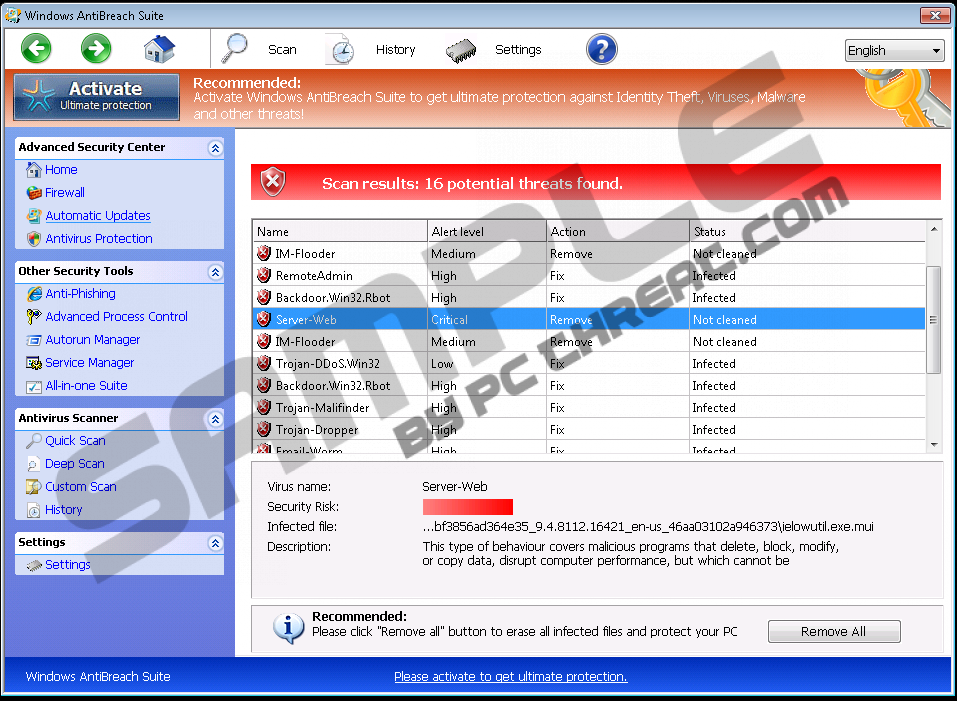Open the Automatic Updates link
The height and width of the screenshot is (701, 957).
[98, 215]
